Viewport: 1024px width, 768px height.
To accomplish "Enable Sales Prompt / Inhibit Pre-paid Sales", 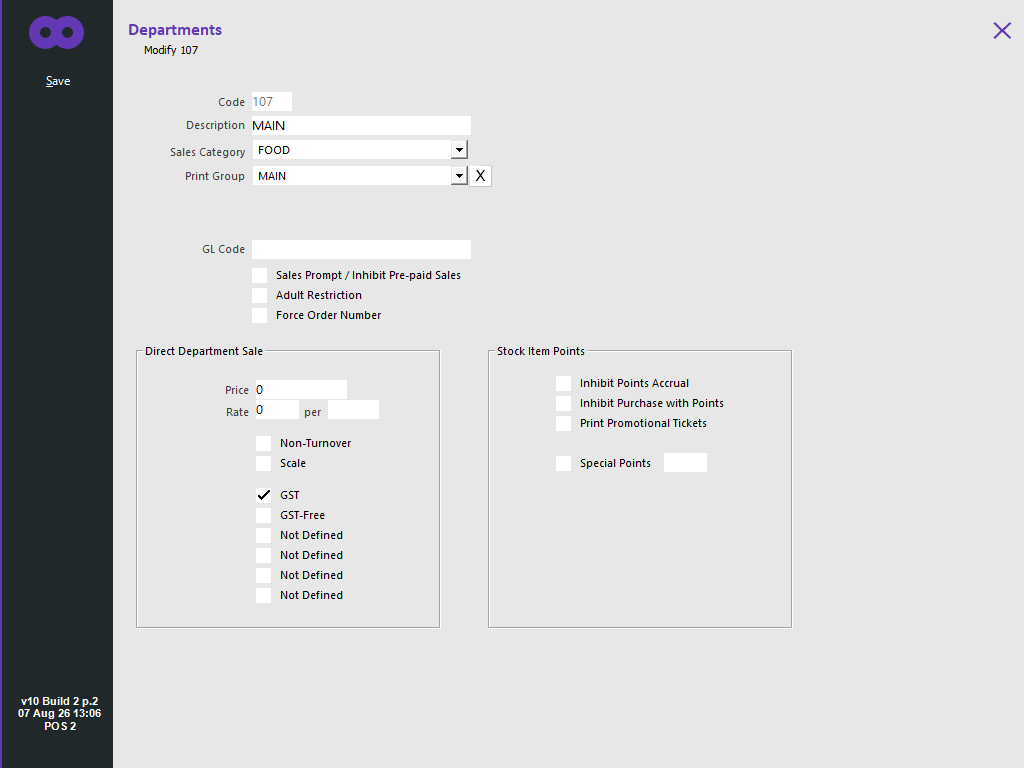I will coord(259,275).
